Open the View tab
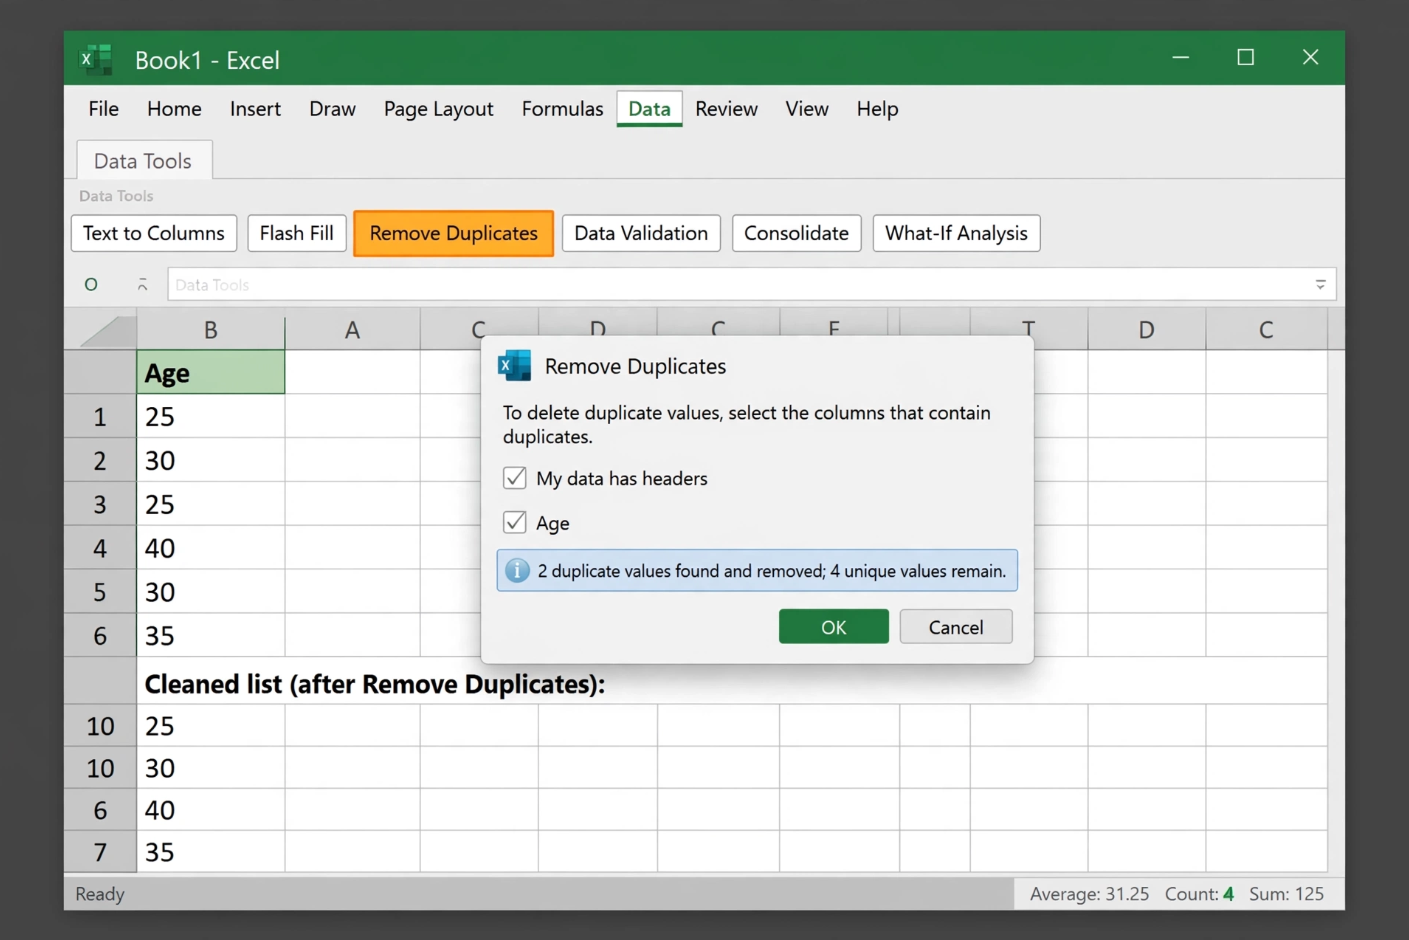The width and height of the screenshot is (1409, 940). pyautogui.click(x=806, y=109)
